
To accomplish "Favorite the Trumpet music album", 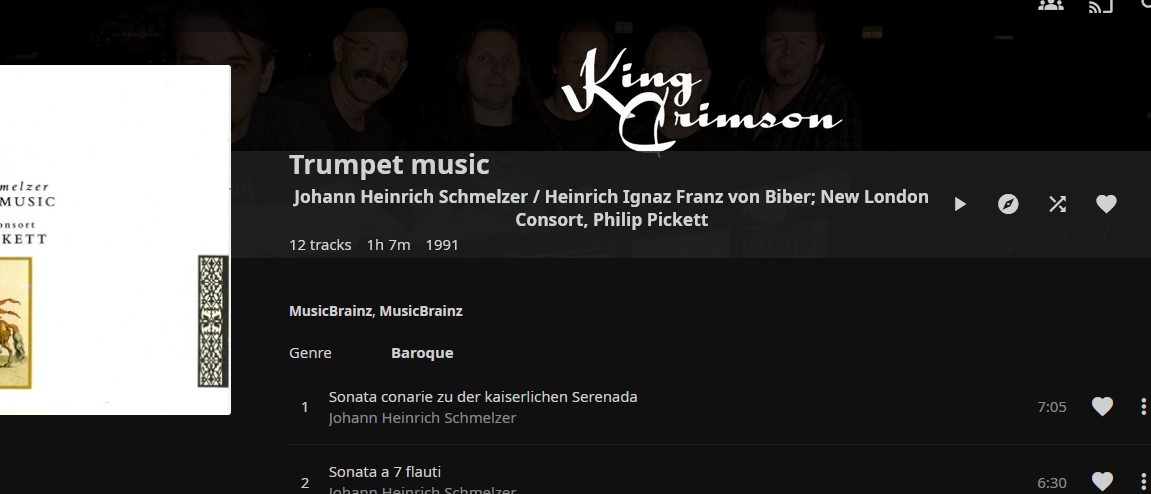I will click(x=1106, y=204).
